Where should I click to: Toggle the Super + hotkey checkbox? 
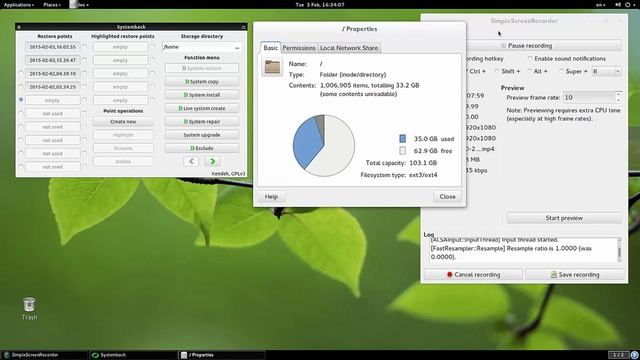coord(561,71)
